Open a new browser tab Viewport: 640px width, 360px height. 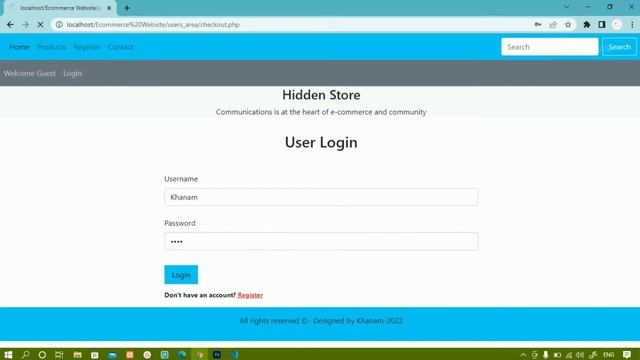click(127, 8)
